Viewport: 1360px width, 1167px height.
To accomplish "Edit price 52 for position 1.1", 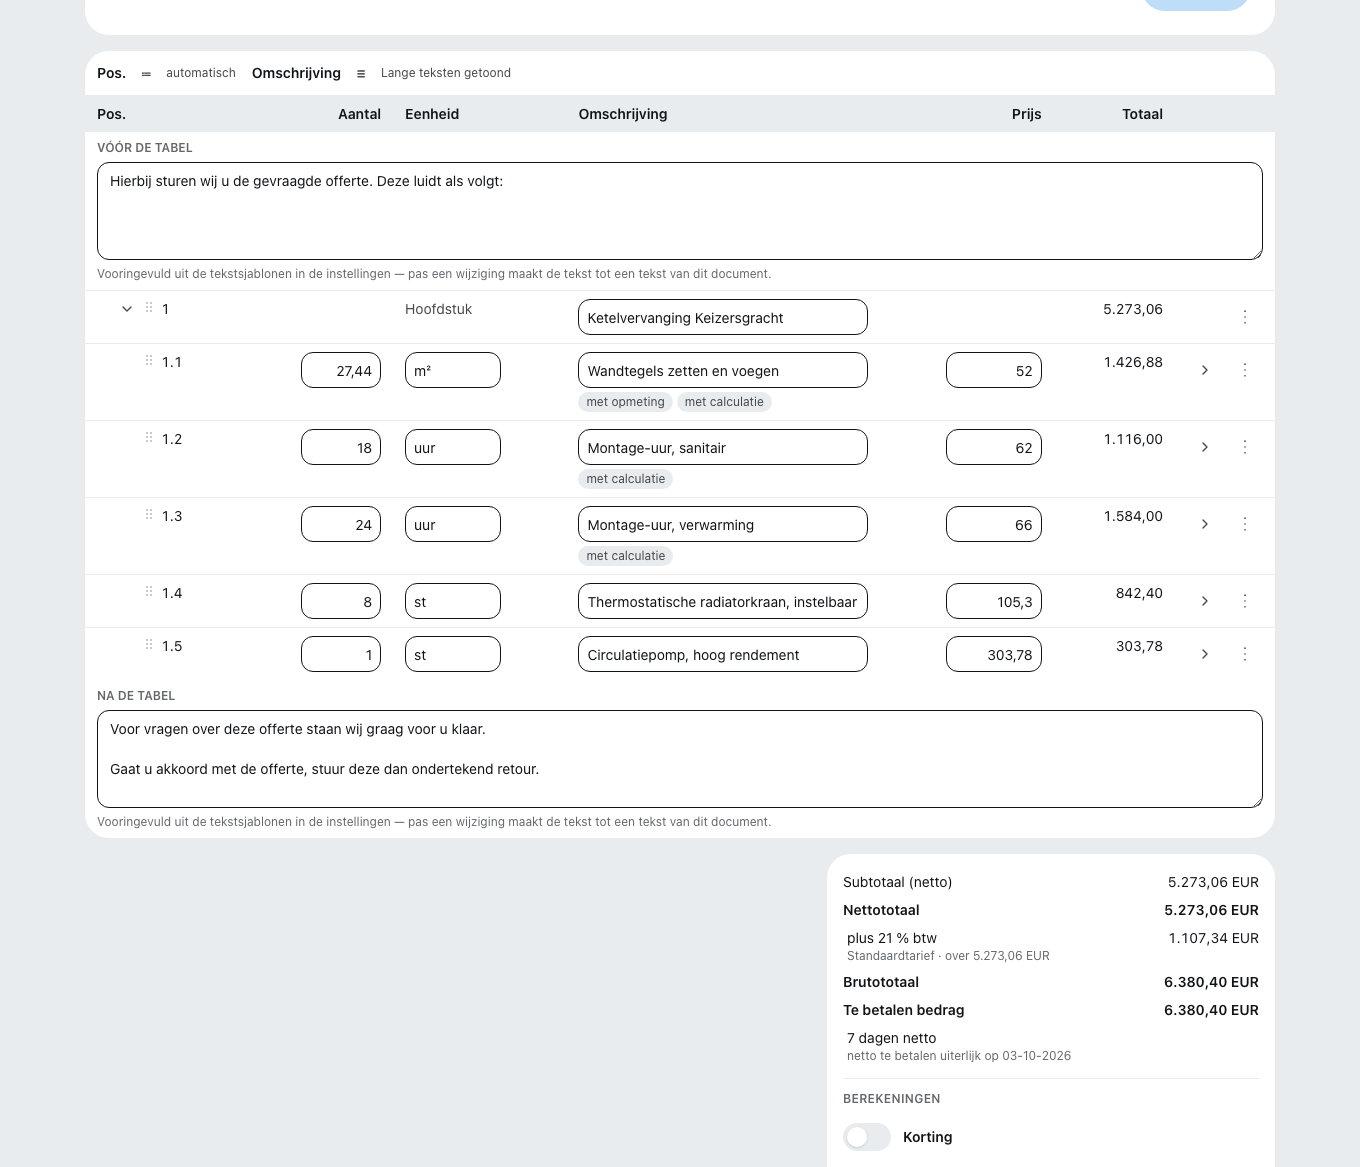I will pos(994,370).
